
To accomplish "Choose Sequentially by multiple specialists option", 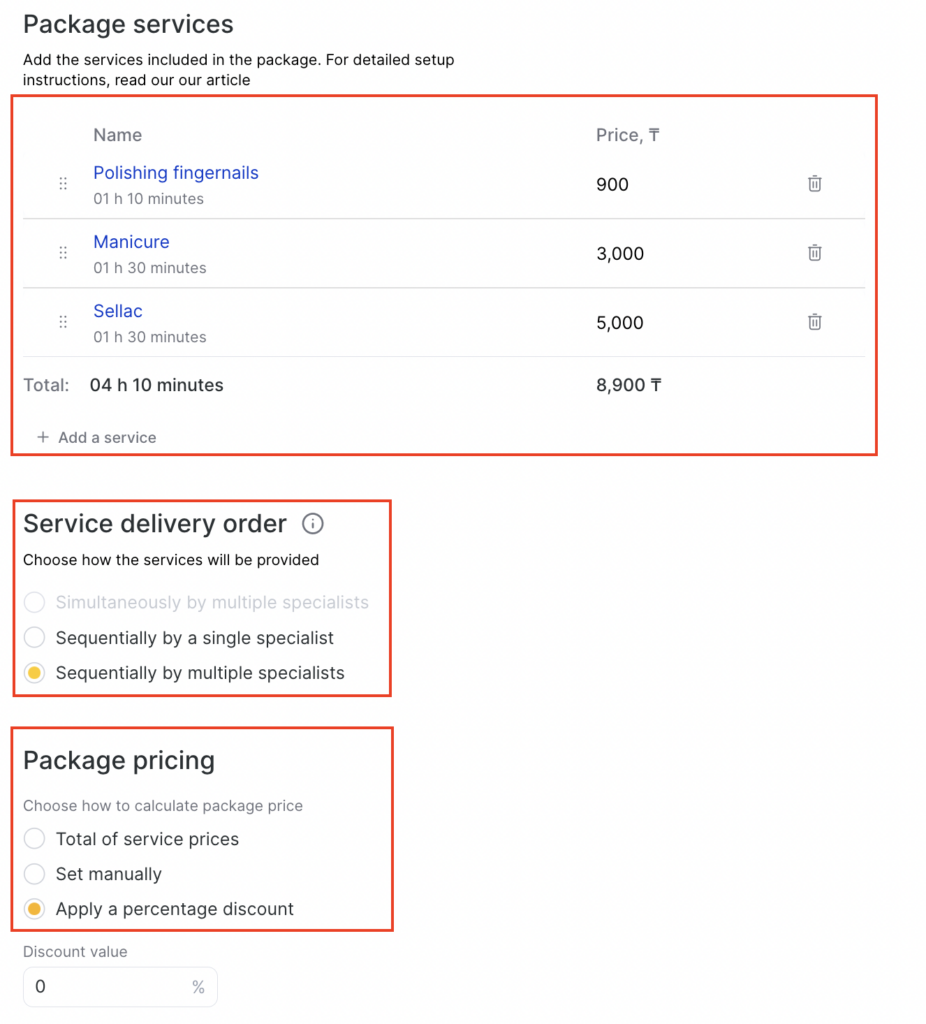I will click(x=35, y=673).
